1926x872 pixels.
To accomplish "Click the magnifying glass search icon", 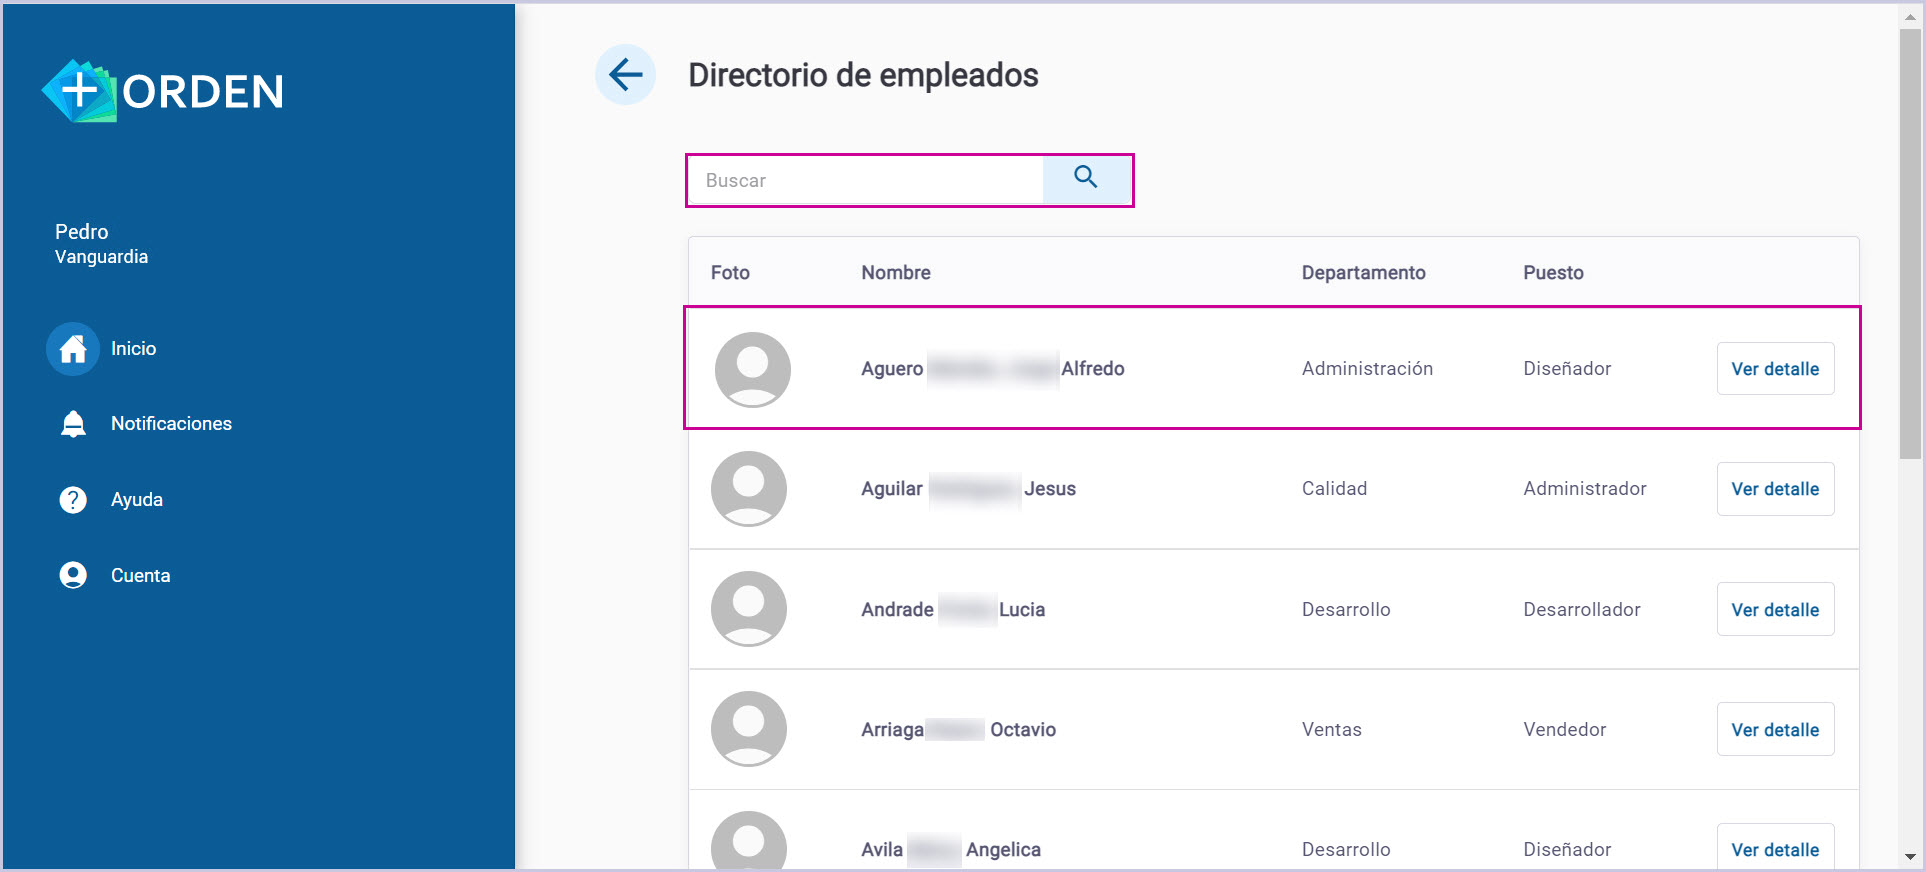I will [1086, 178].
